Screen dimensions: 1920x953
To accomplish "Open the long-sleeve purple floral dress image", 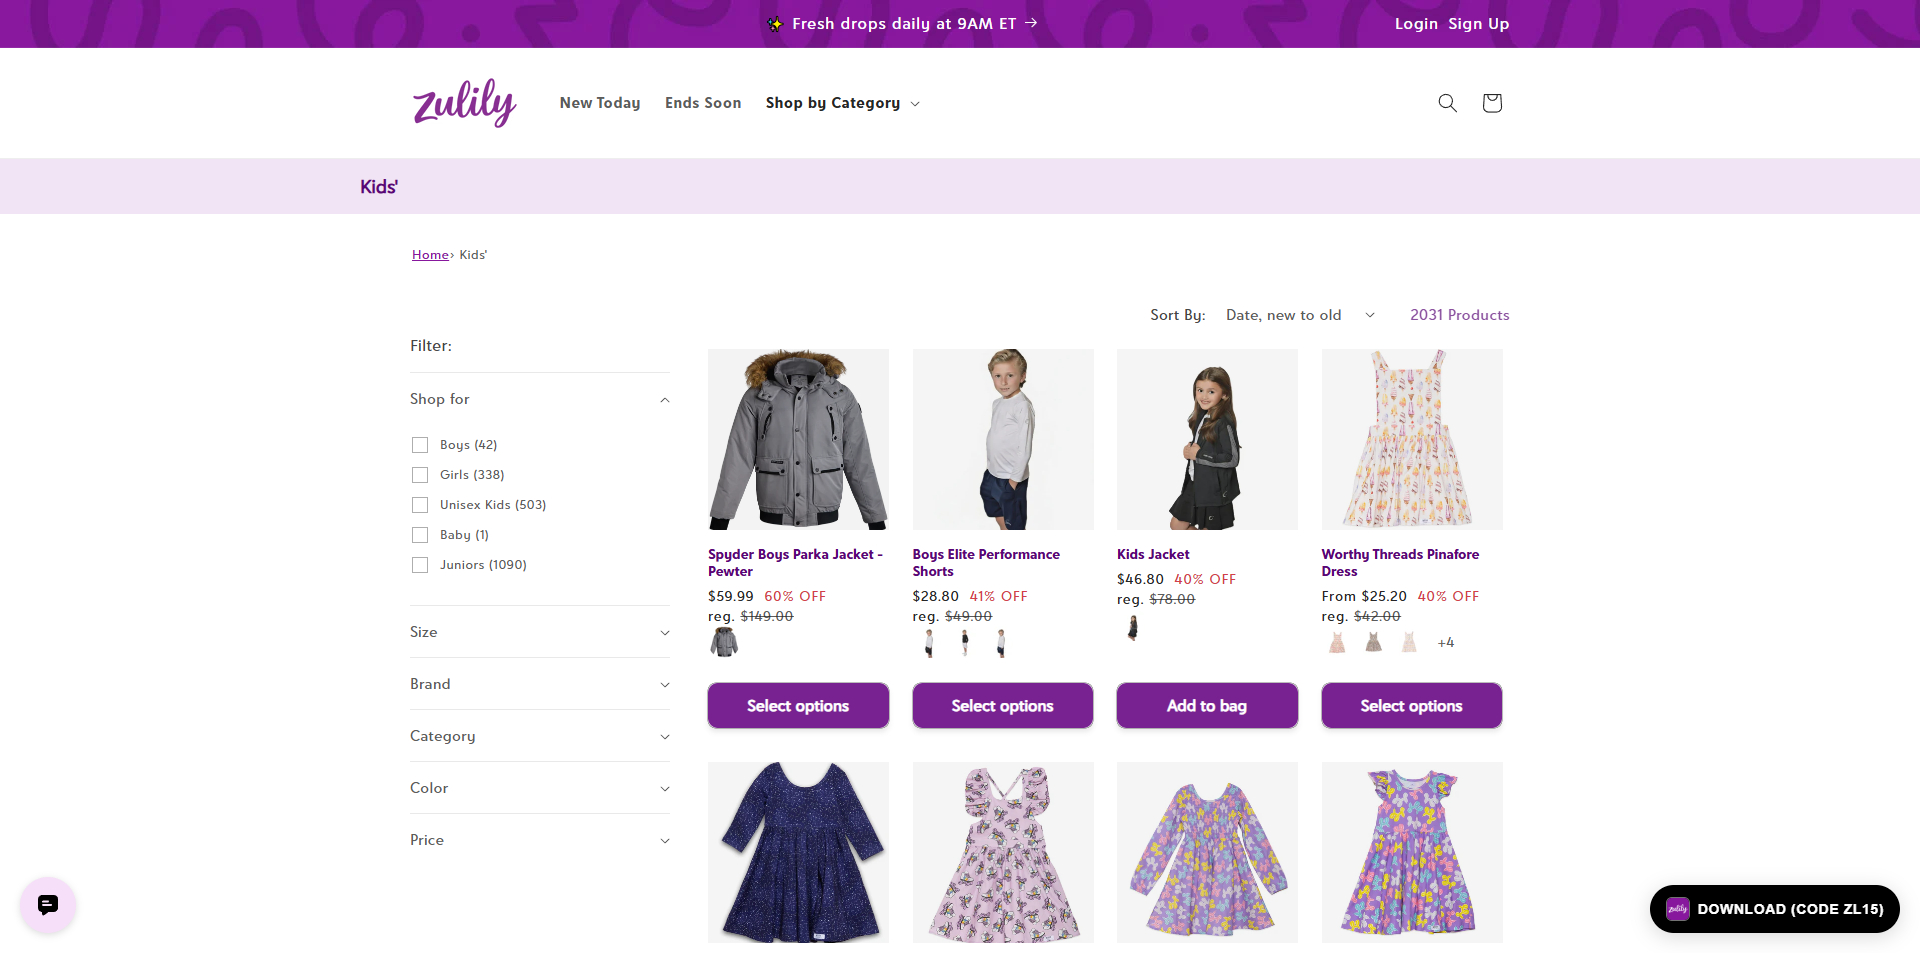I will pos(1207,852).
